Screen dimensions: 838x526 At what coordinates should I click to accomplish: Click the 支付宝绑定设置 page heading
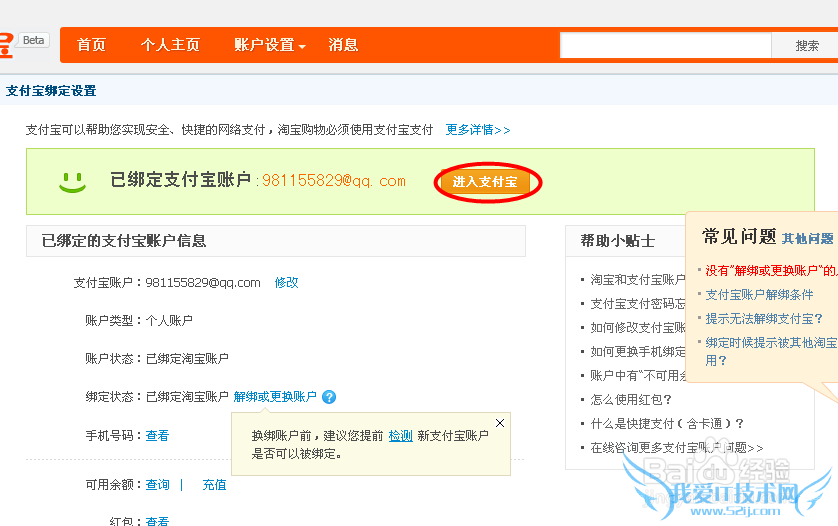tap(51, 91)
